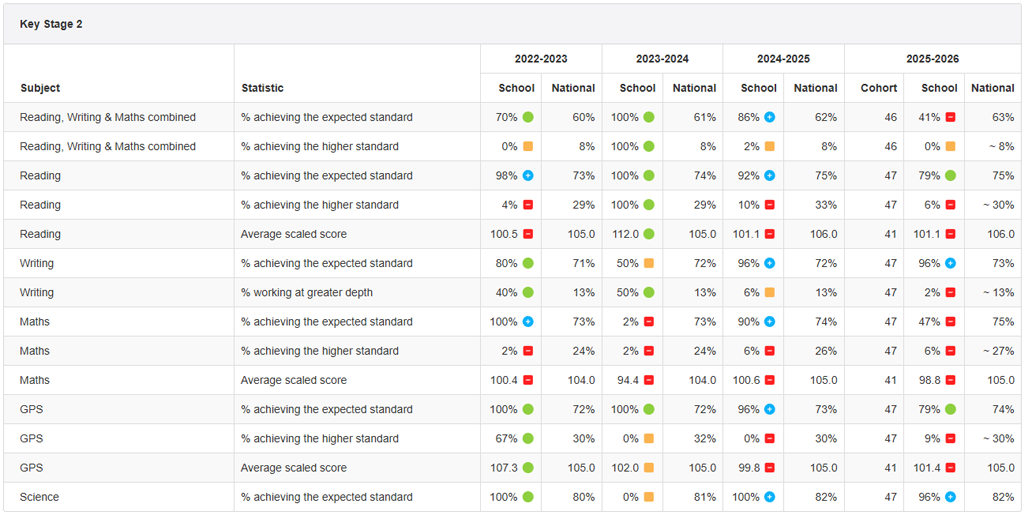
Task: Click the Statistic column header
Action: click(x=263, y=88)
